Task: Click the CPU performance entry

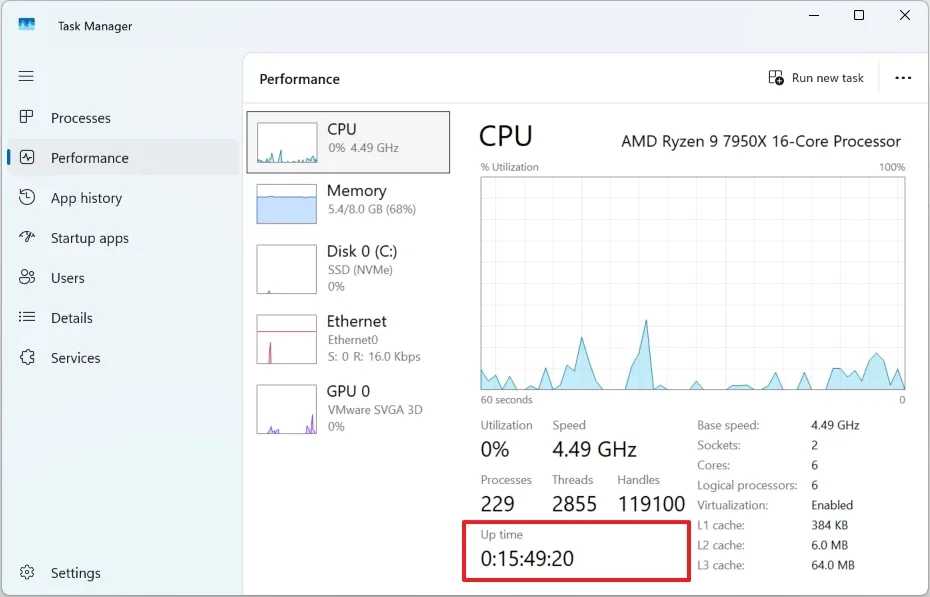Action: click(x=348, y=142)
